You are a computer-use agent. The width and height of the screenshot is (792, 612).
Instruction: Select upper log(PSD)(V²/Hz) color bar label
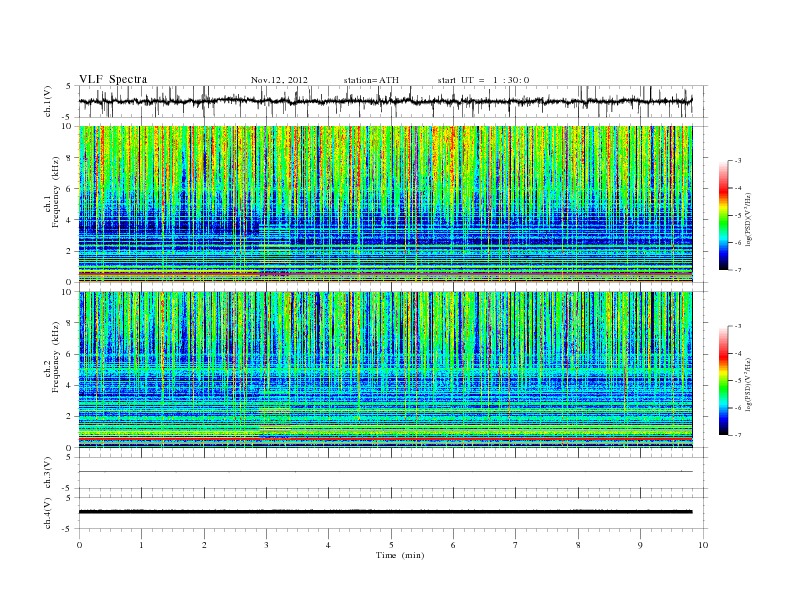pyautogui.click(x=749, y=220)
